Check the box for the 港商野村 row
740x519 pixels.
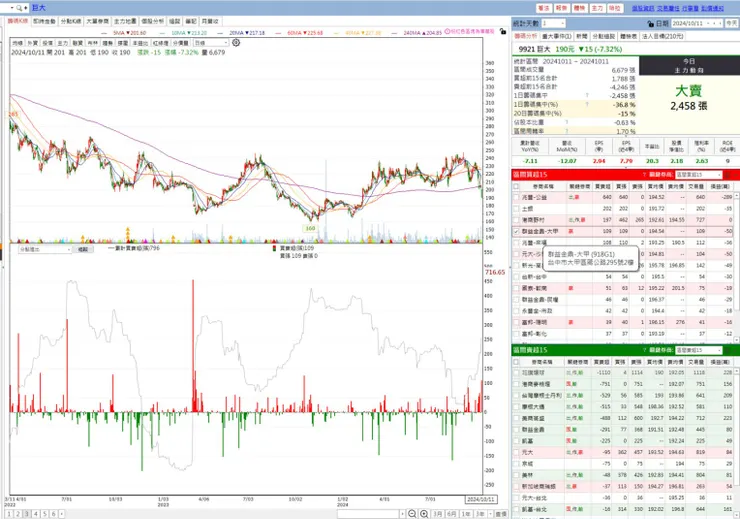point(516,220)
